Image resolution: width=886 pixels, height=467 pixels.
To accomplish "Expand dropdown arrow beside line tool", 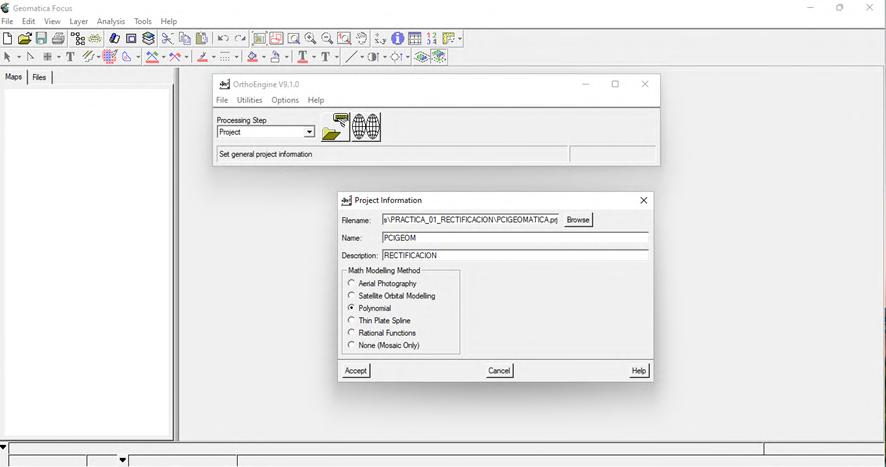I will pos(362,57).
